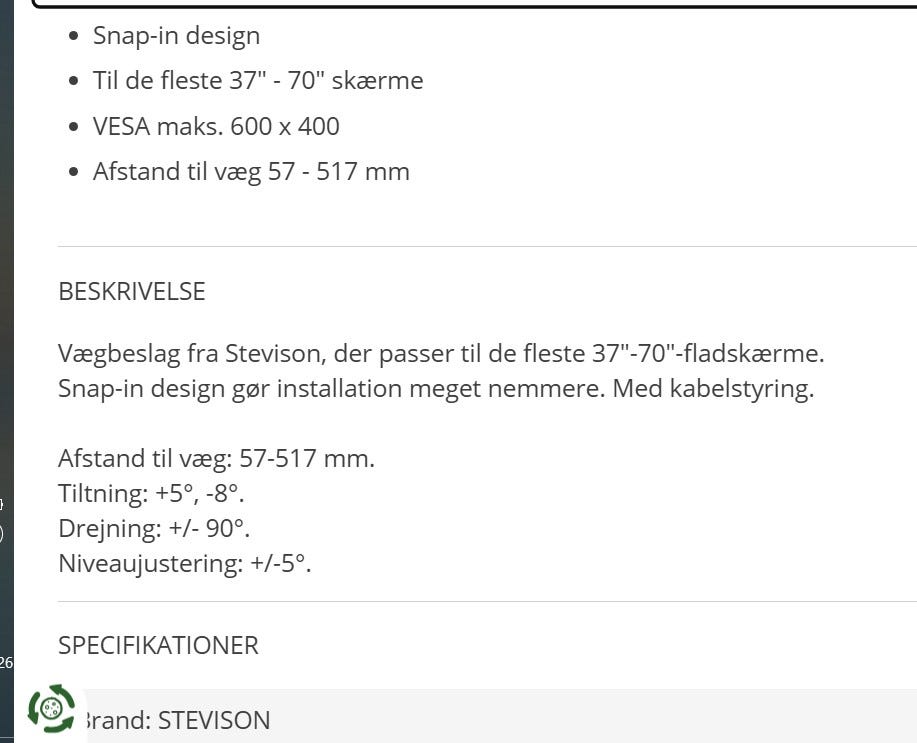Click the dark left sidebar strip
917x743 pixels.
[6, 300]
